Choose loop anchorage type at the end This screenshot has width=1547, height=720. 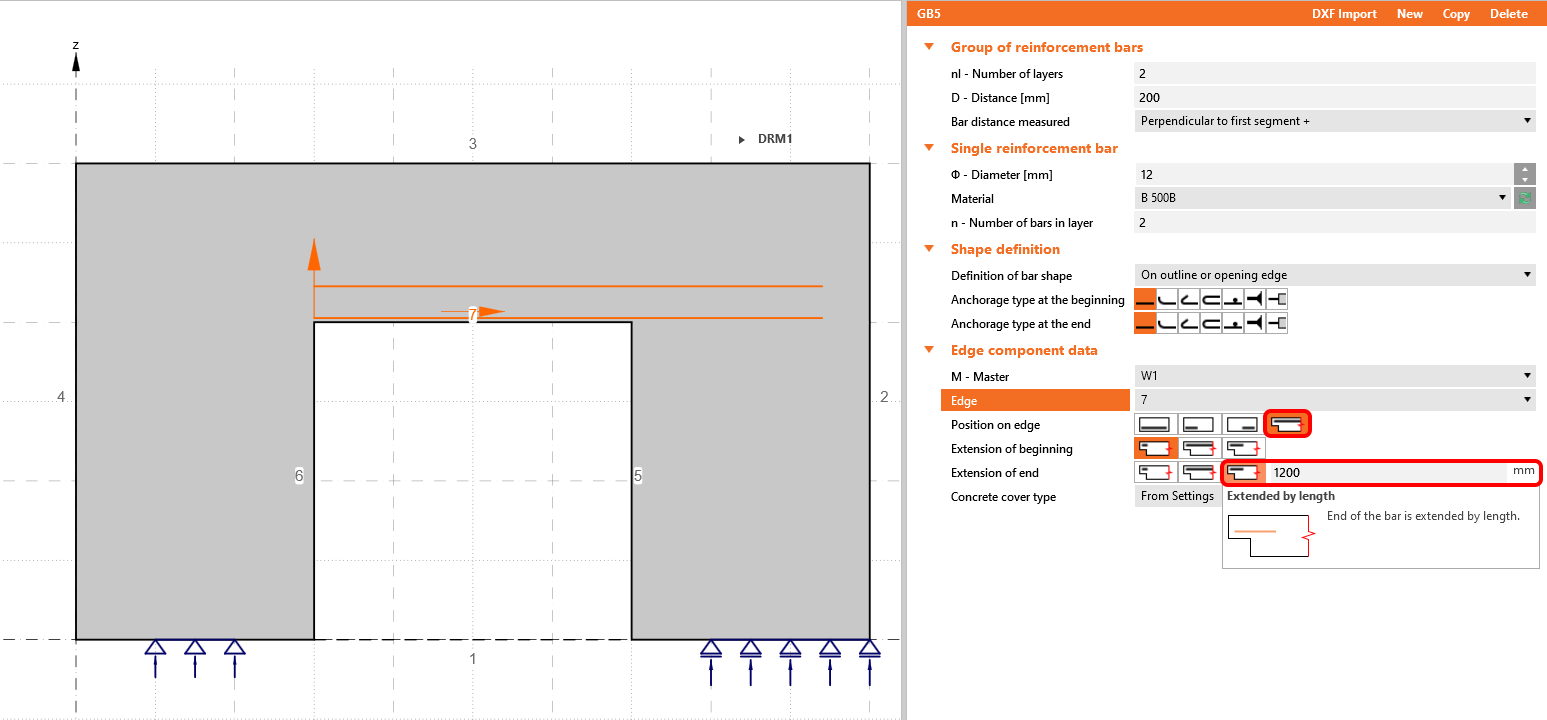click(1211, 323)
